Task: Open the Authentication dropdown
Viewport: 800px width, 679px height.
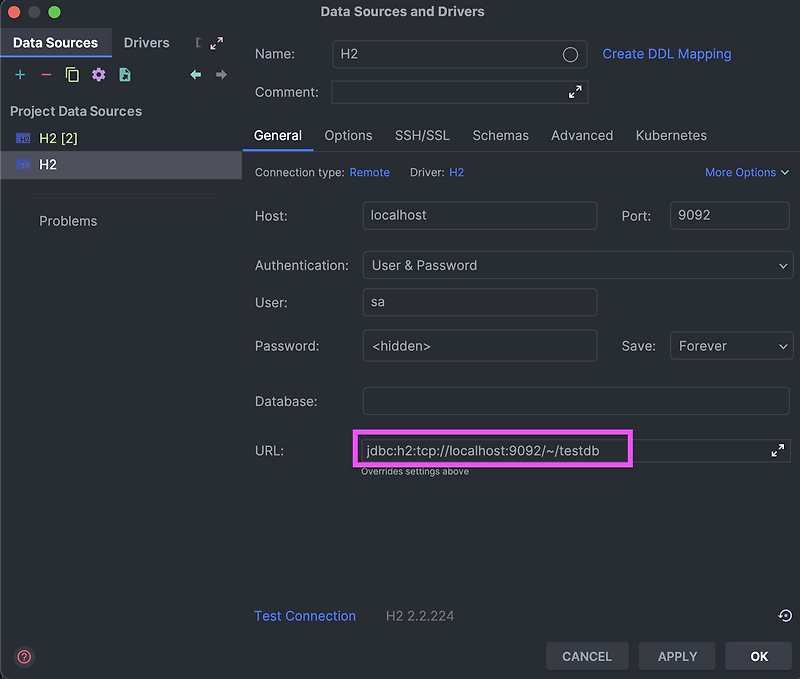Action: coord(578,265)
